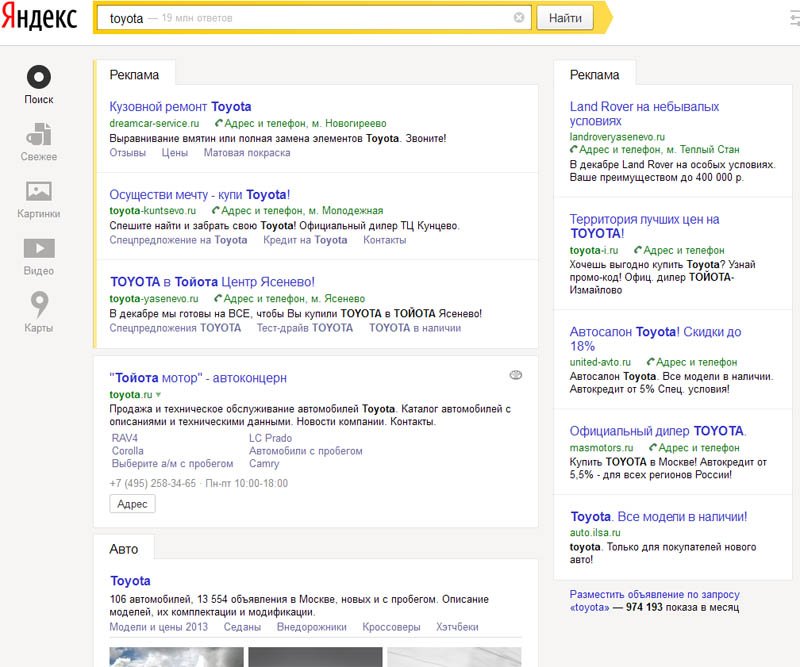Open TOYOTA в наличии sitelink
The image size is (800, 667).
tap(415, 328)
